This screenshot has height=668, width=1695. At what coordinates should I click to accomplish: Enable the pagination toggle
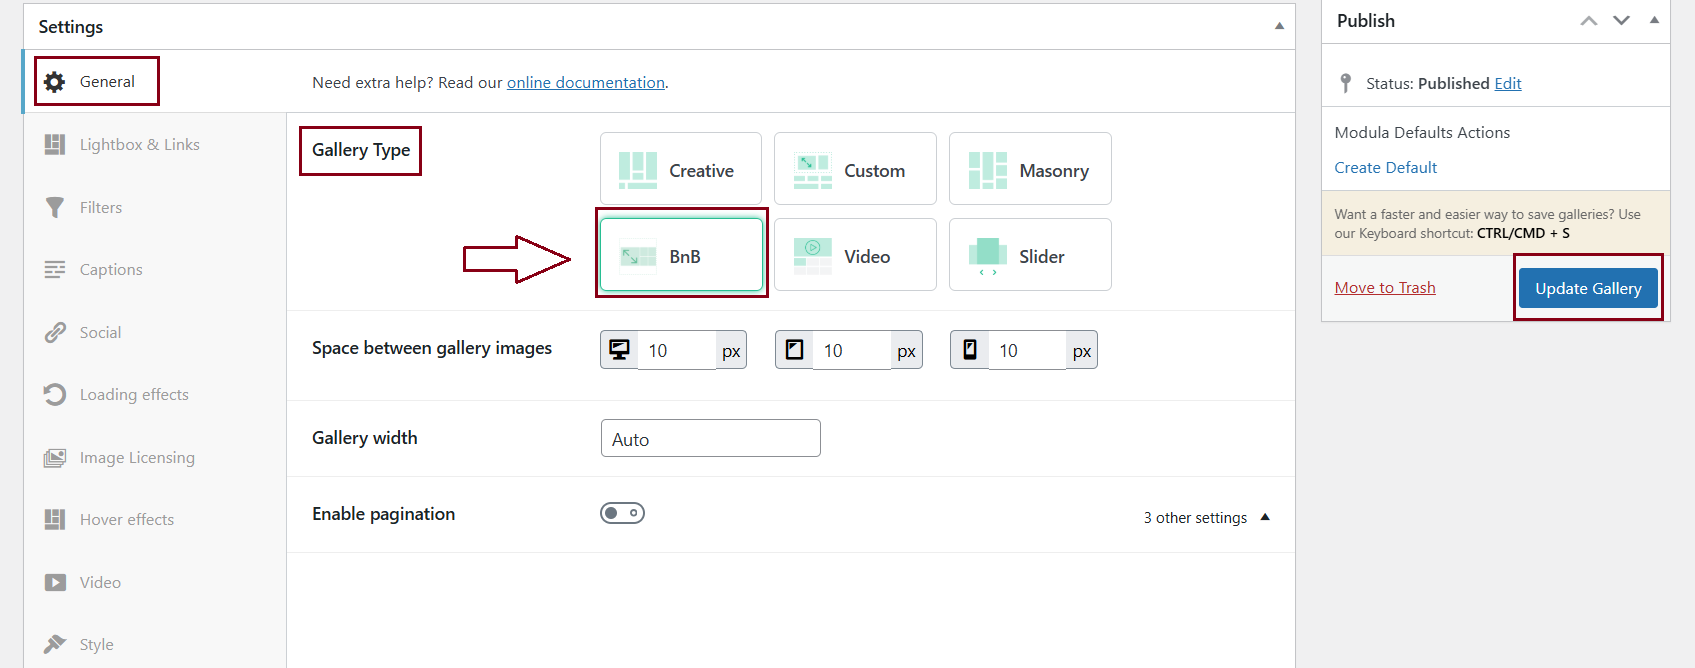tap(622, 513)
